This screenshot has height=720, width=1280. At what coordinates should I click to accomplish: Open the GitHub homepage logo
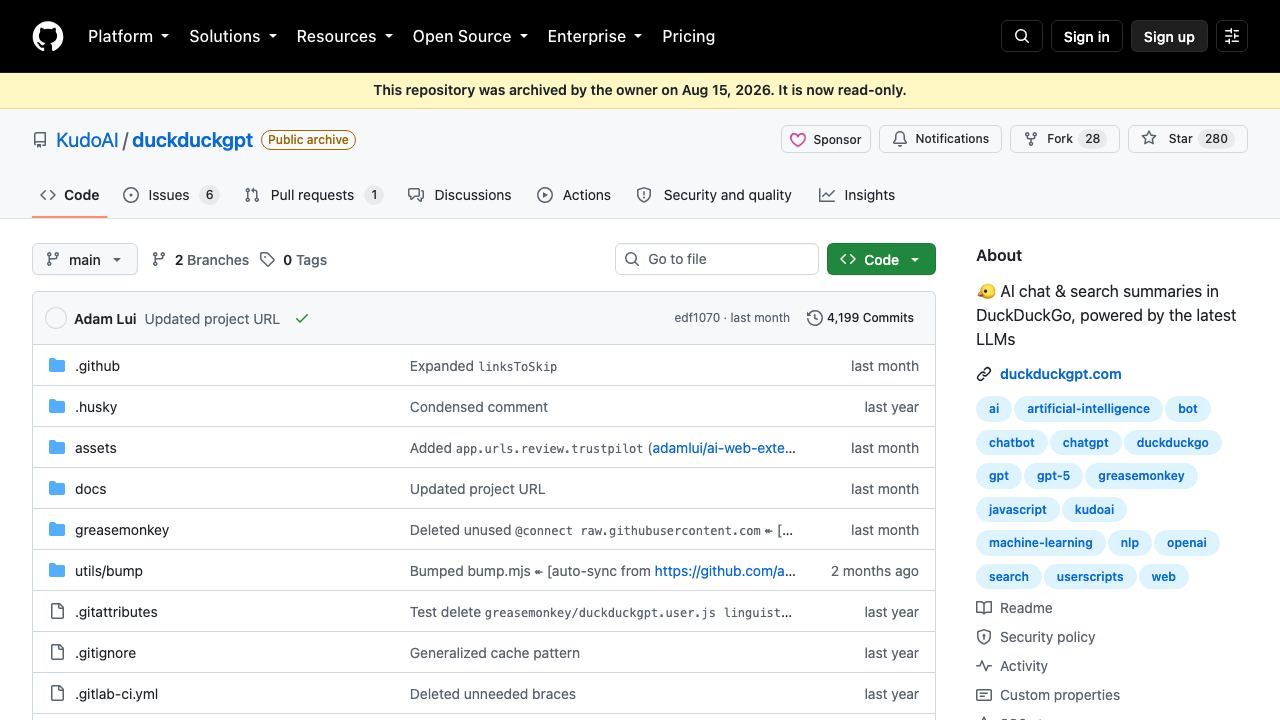point(48,36)
